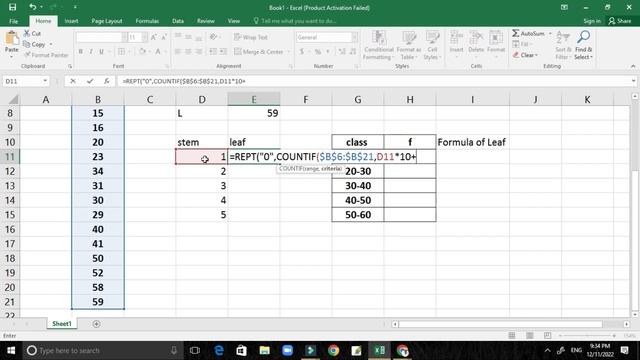Open Microsoft Edge from taskbar
The height and width of the screenshot is (360, 640).
[219, 350]
